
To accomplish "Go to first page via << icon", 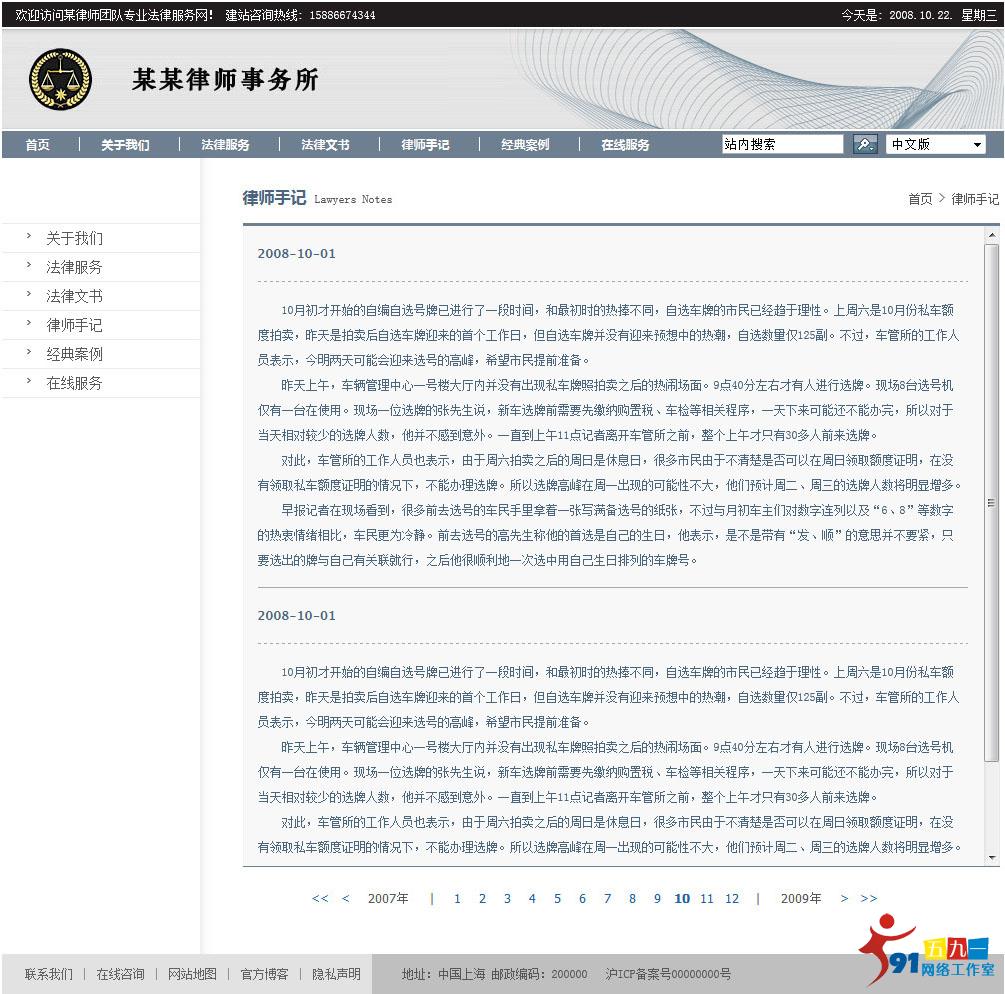I will (x=320, y=899).
